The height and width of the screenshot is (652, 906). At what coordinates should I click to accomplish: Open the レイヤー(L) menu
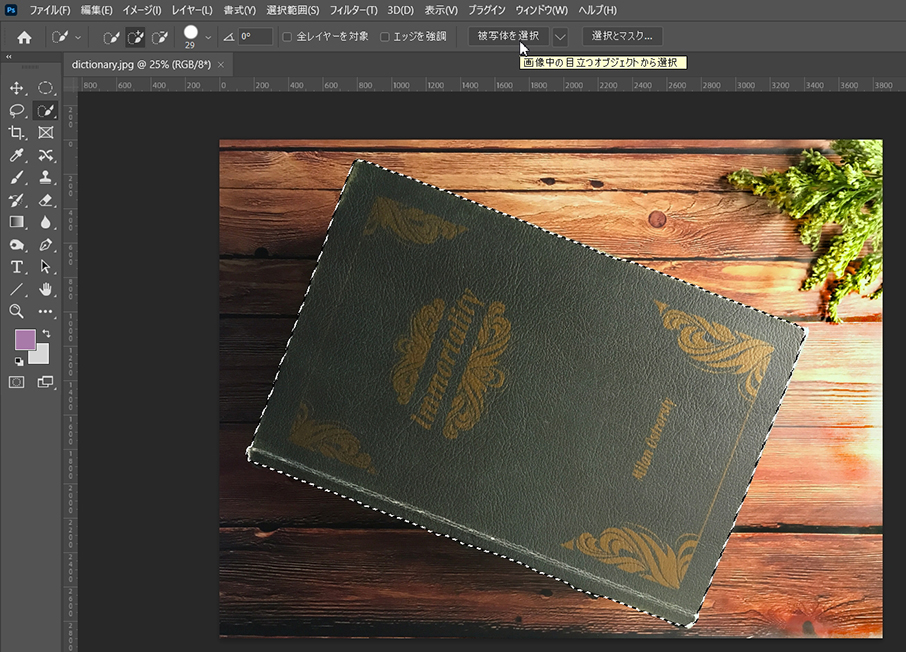point(192,10)
